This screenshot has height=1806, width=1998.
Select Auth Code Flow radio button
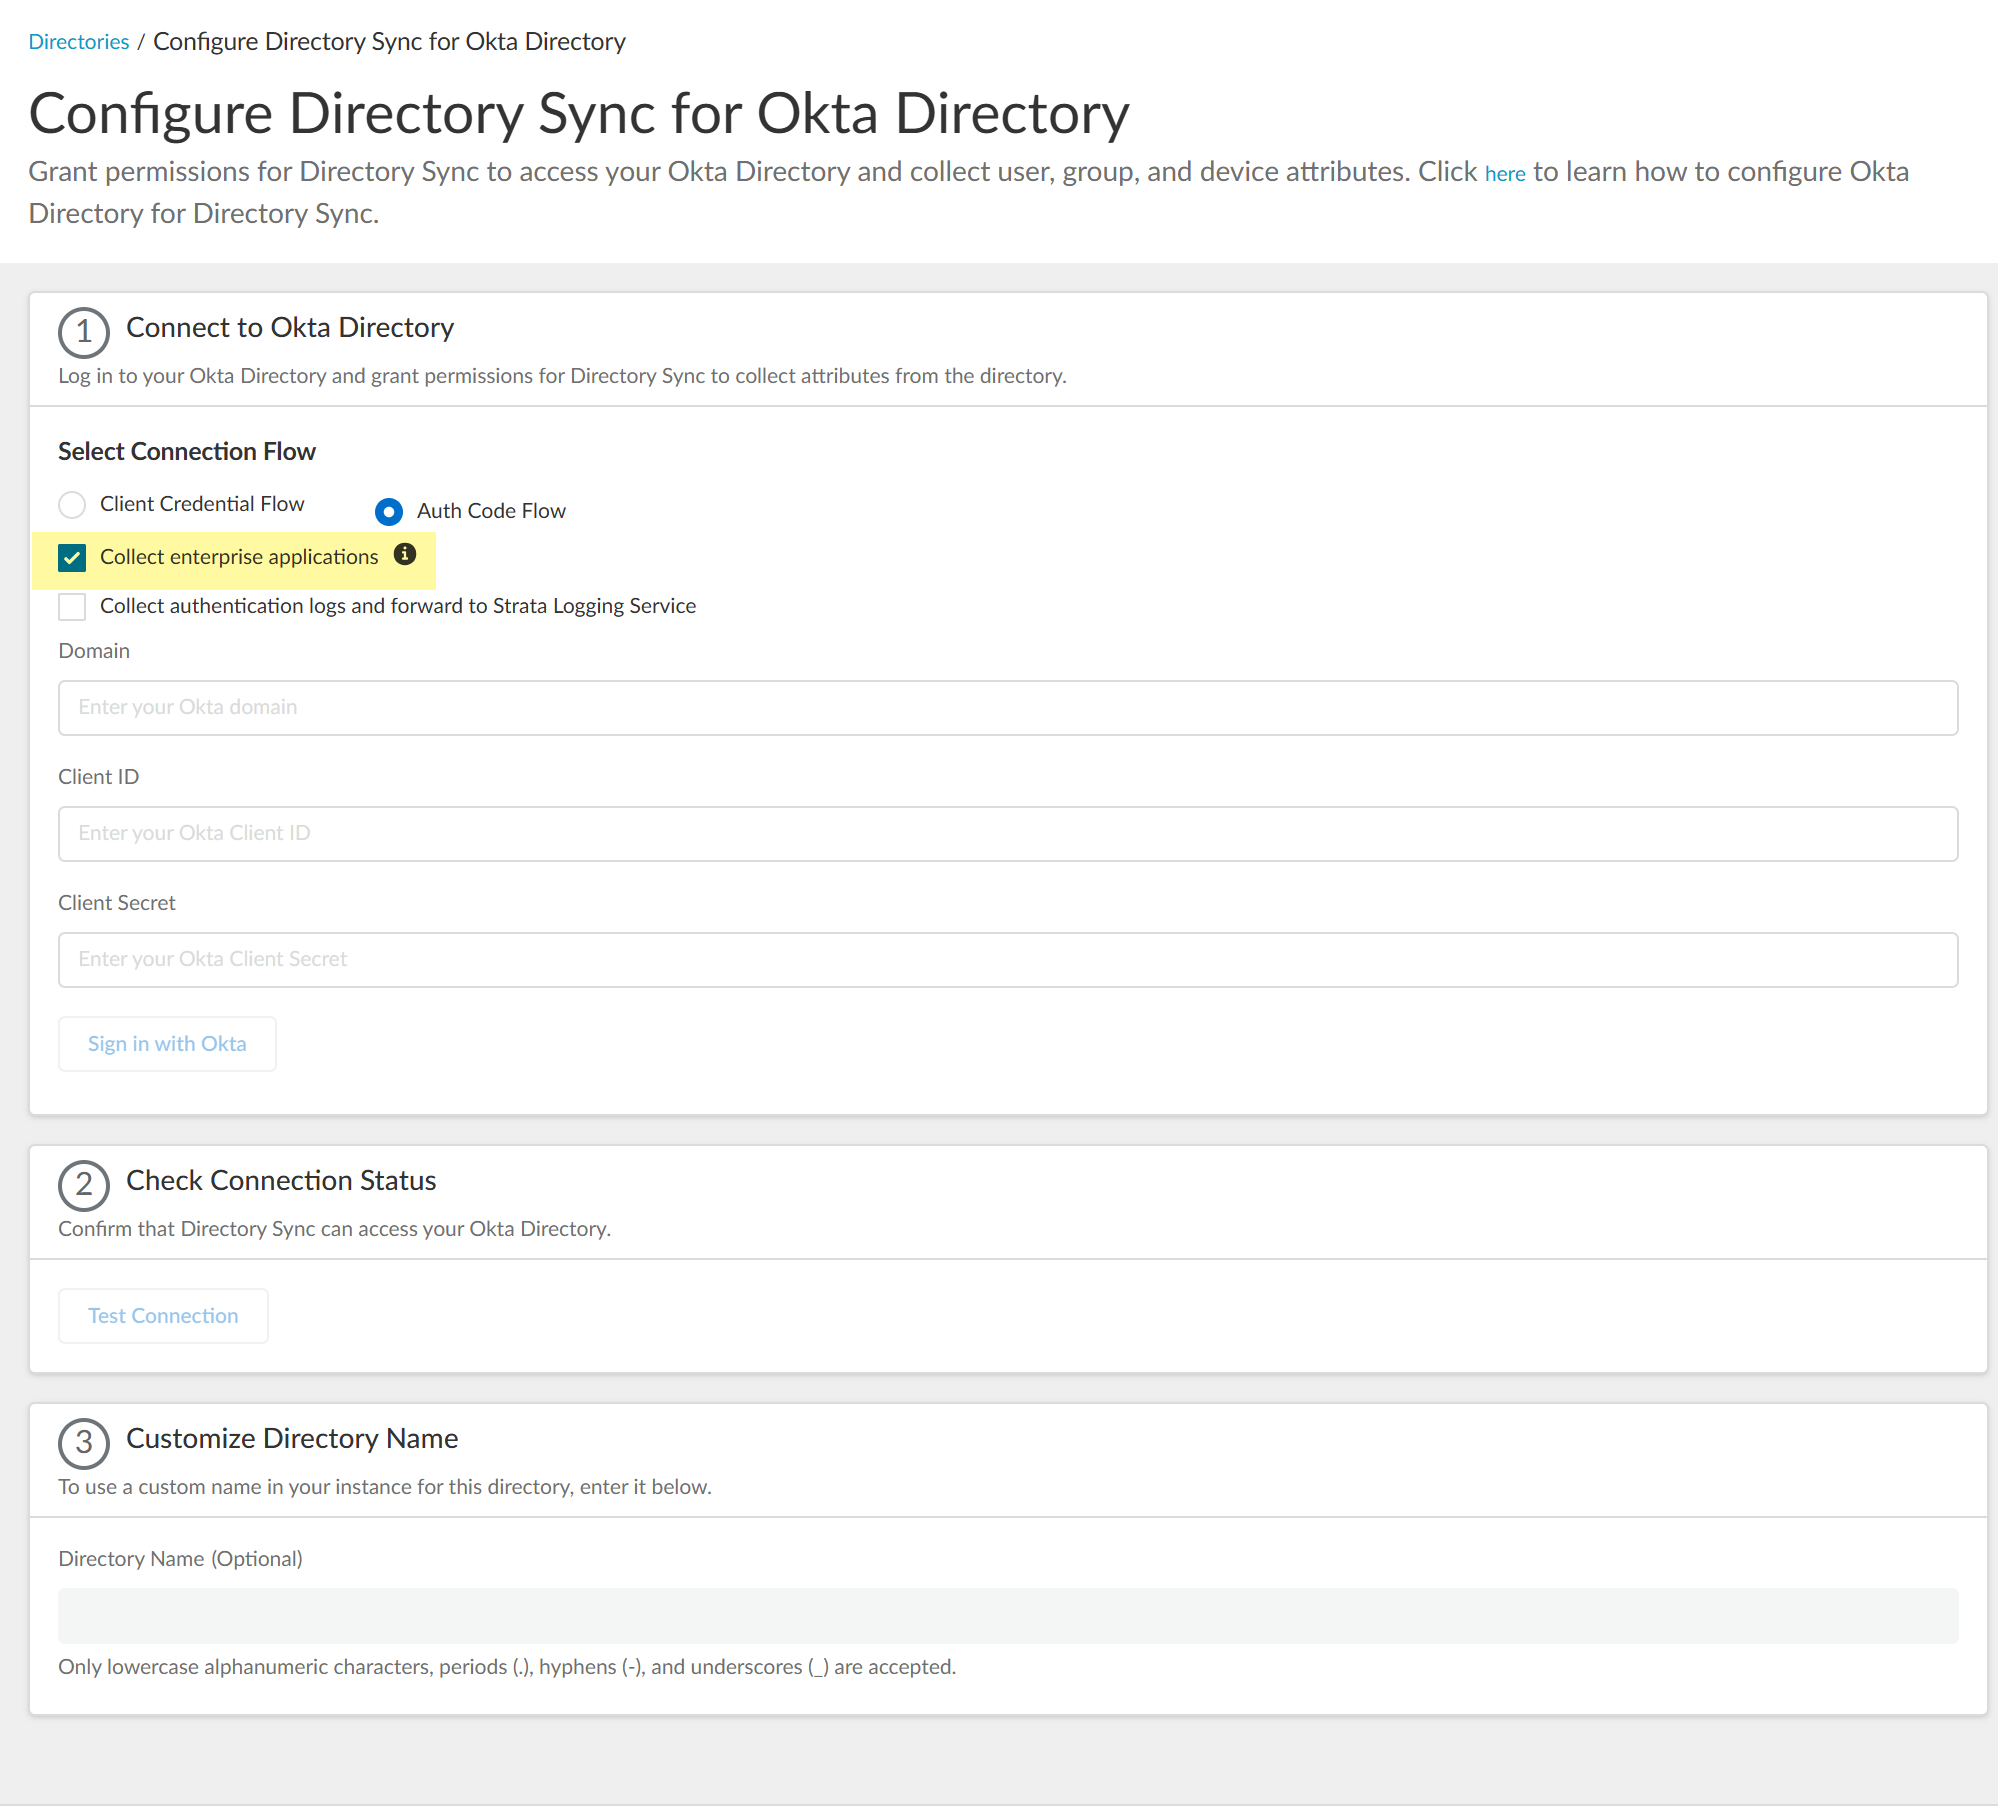tap(389, 511)
